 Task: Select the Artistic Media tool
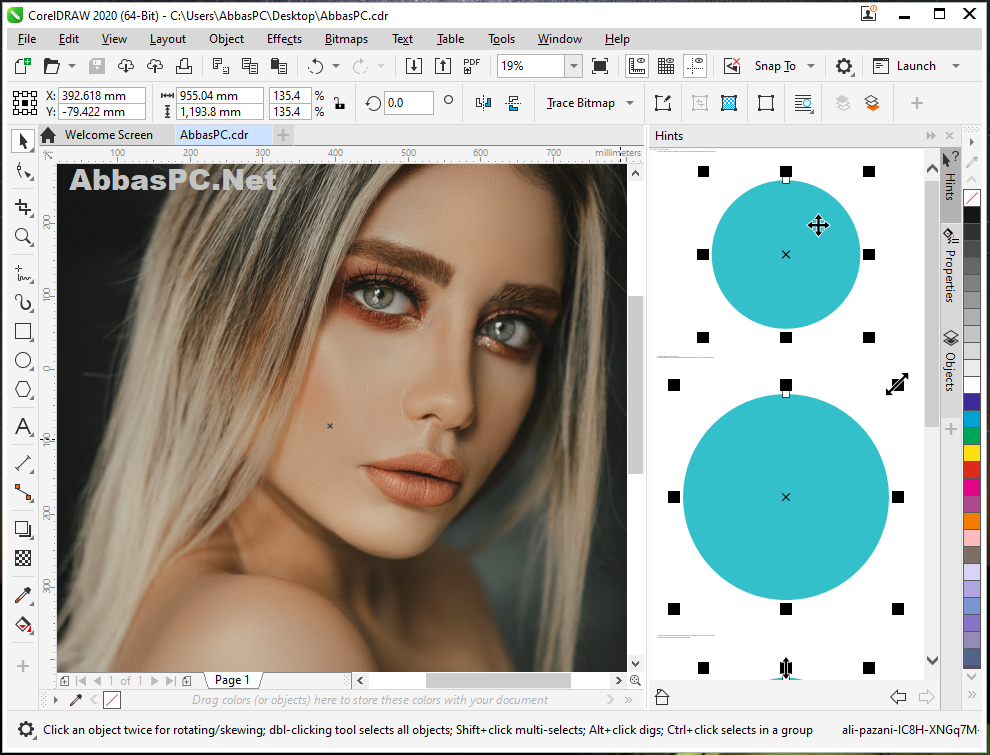(23, 302)
